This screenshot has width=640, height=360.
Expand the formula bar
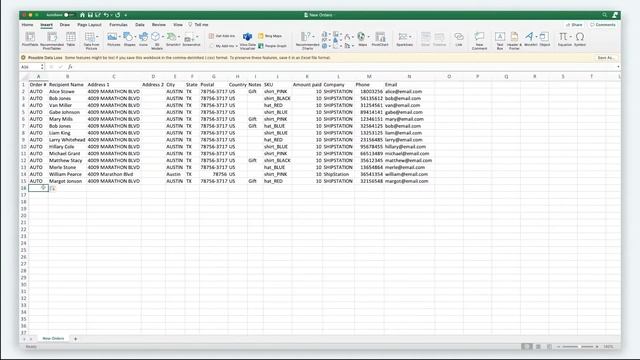click(x=618, y=67)
